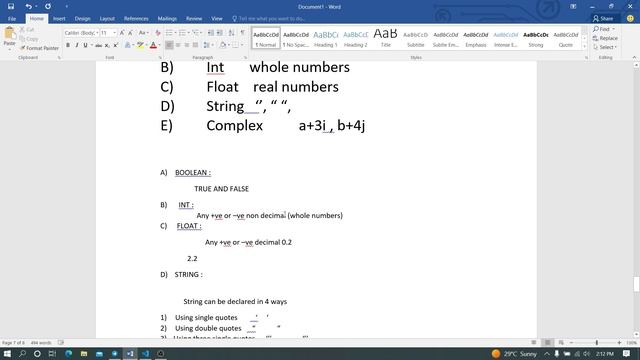Save the document with floppy icon

[x=11, y=7]
